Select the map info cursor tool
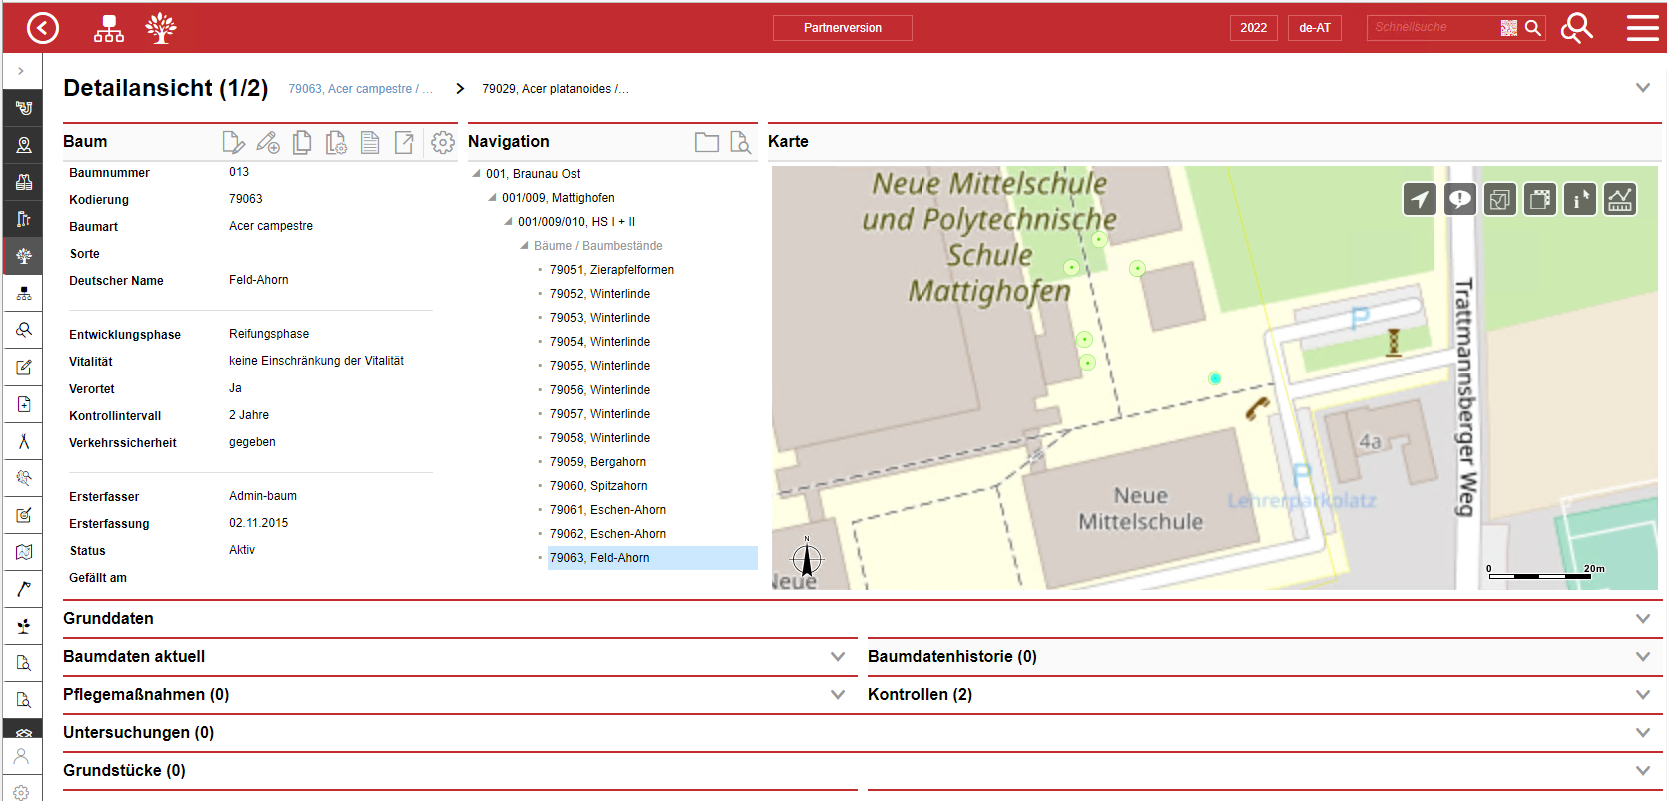The width and height of the screenshot is (1667, 801). point(1580,200)
